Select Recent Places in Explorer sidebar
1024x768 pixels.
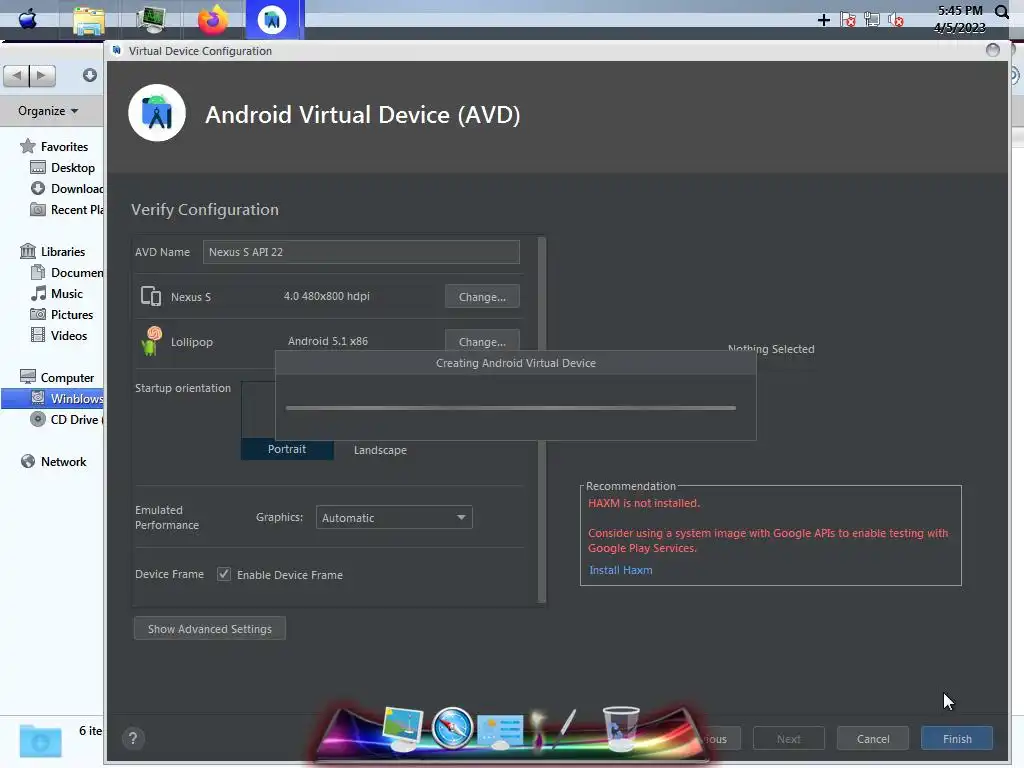pyautogui.click(x=67, y=210)
